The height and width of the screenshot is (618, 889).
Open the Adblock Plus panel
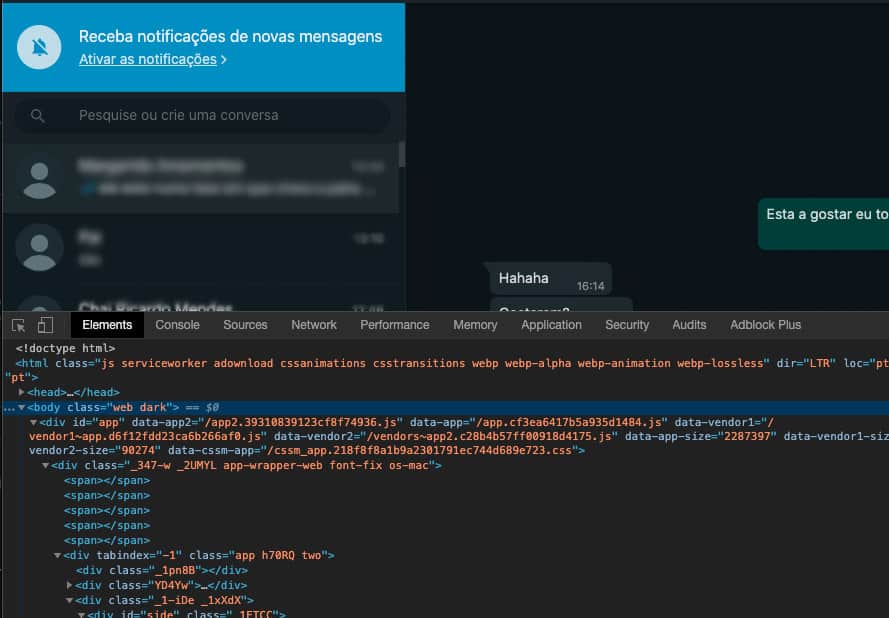point(765,324)
